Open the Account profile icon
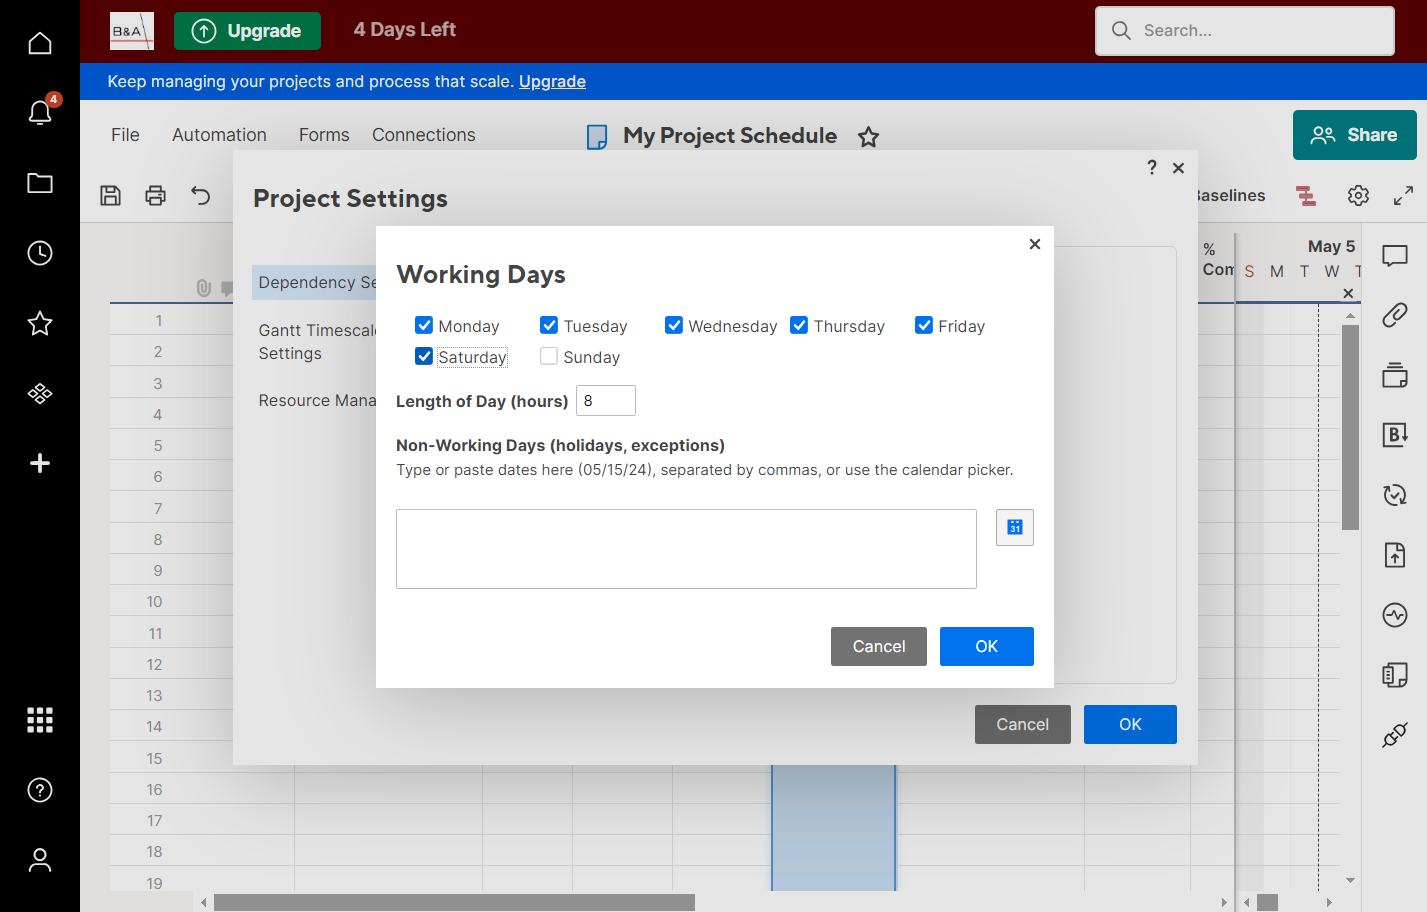Screen dimensions: 1427x912 tap(40, 860)
